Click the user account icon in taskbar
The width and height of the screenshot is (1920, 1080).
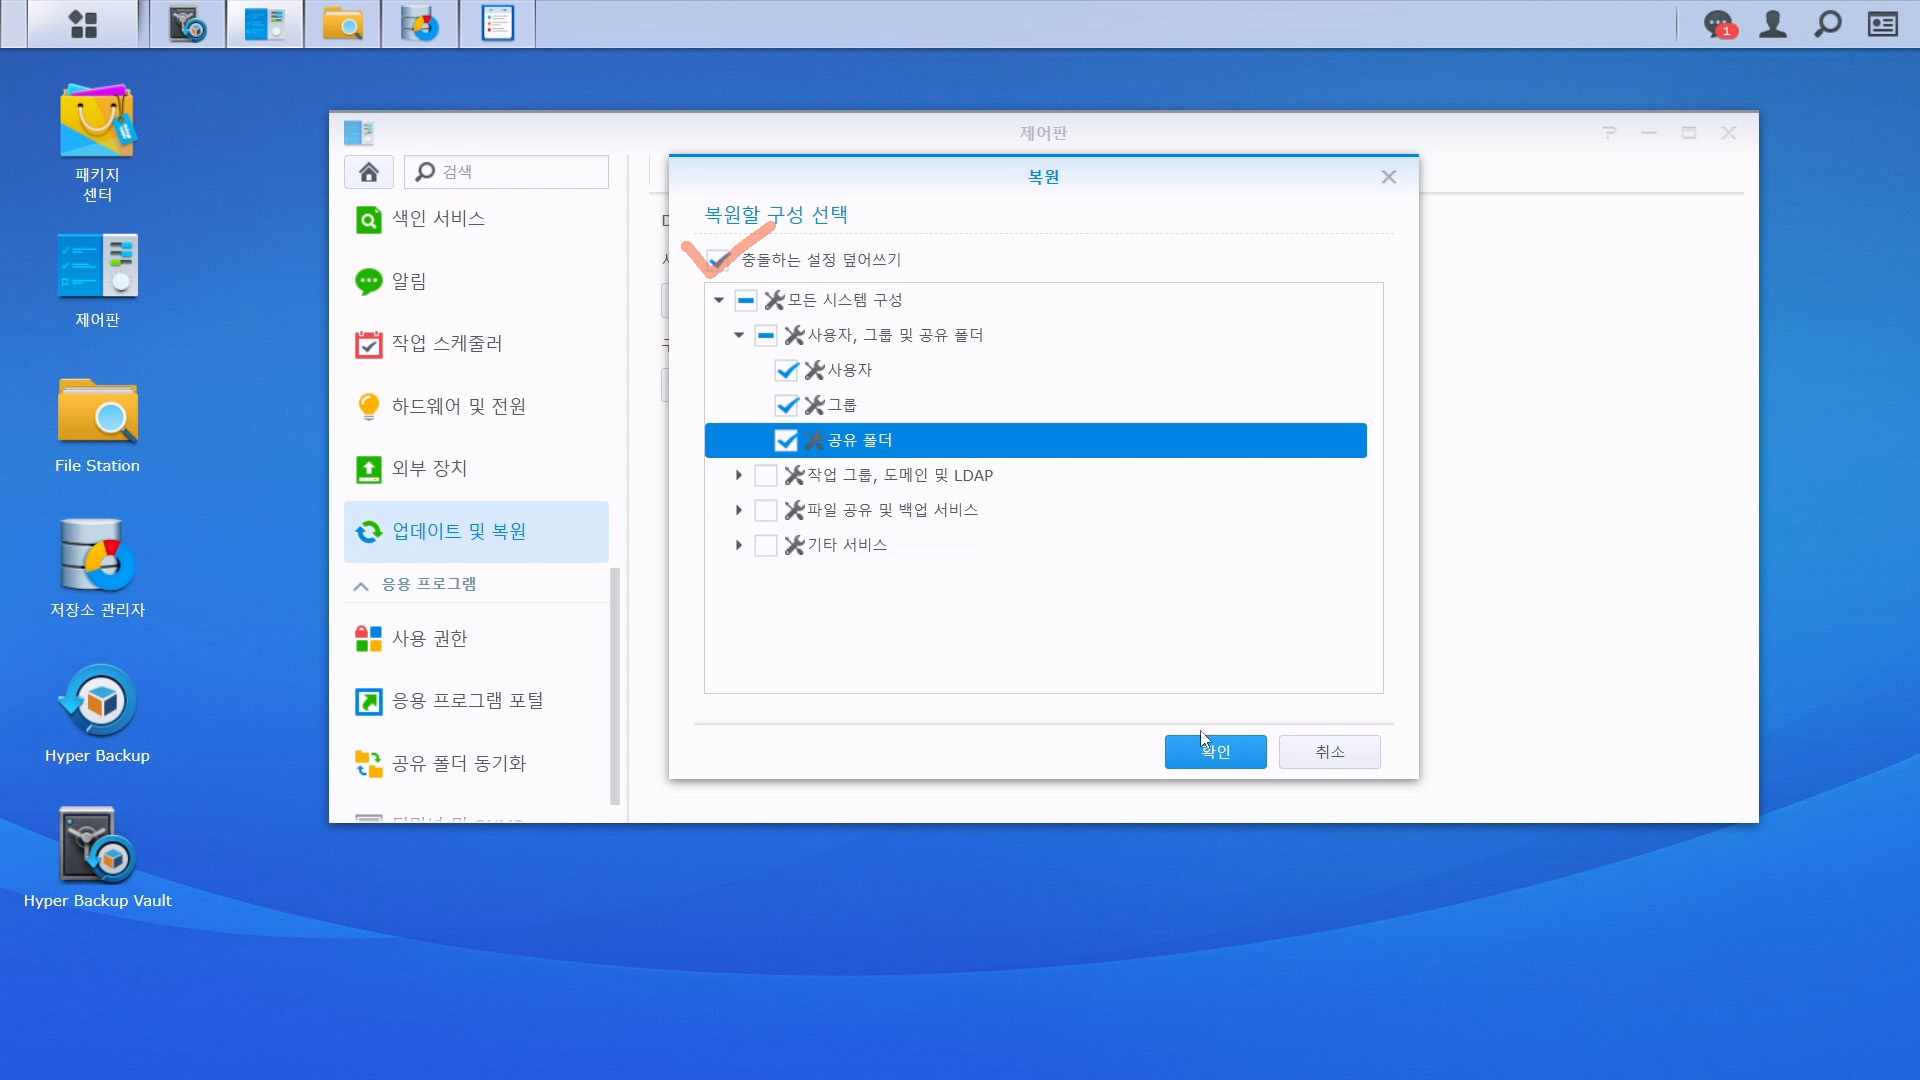(x=1773, y=24)
